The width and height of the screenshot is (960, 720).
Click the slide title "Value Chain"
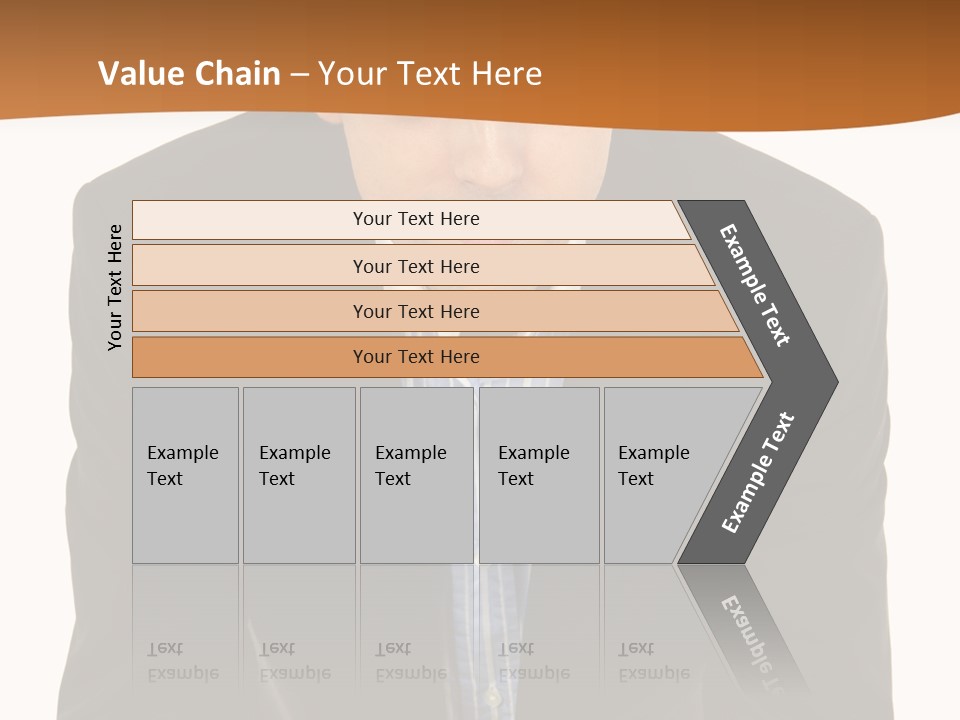[189, 73]
